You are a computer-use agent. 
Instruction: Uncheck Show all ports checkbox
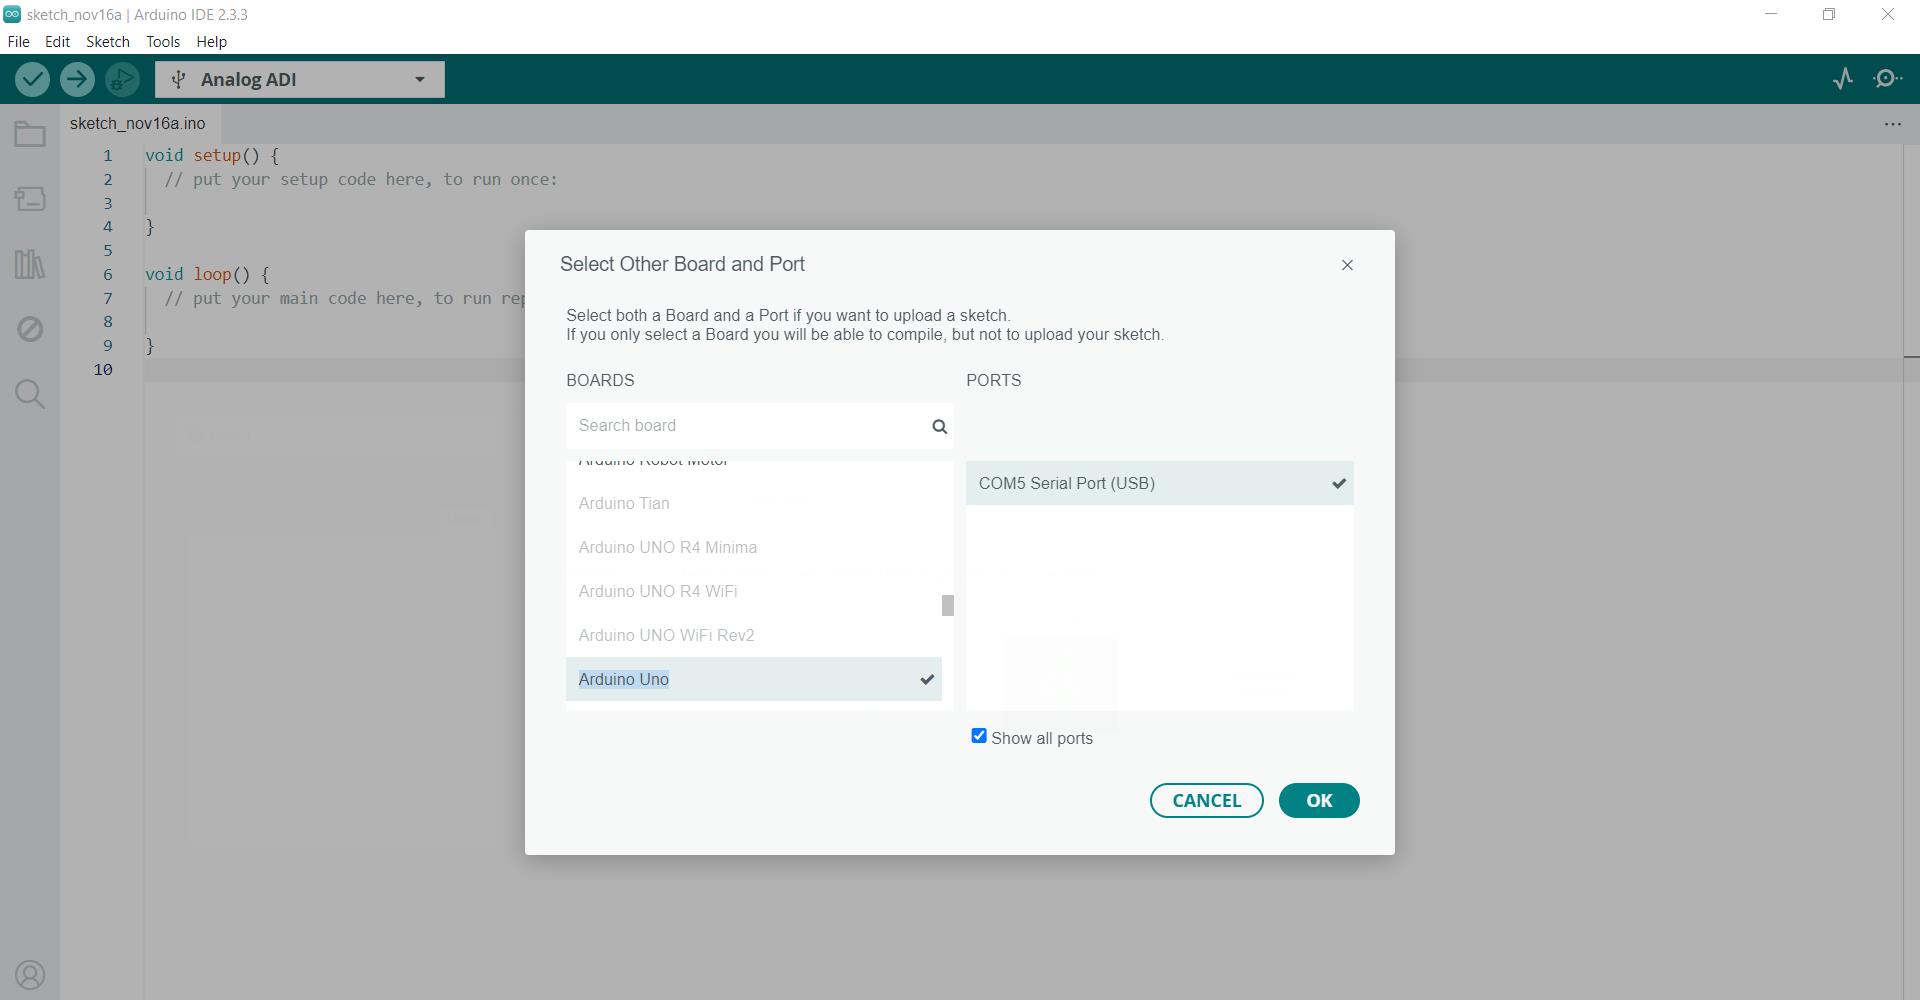point(979,736)
